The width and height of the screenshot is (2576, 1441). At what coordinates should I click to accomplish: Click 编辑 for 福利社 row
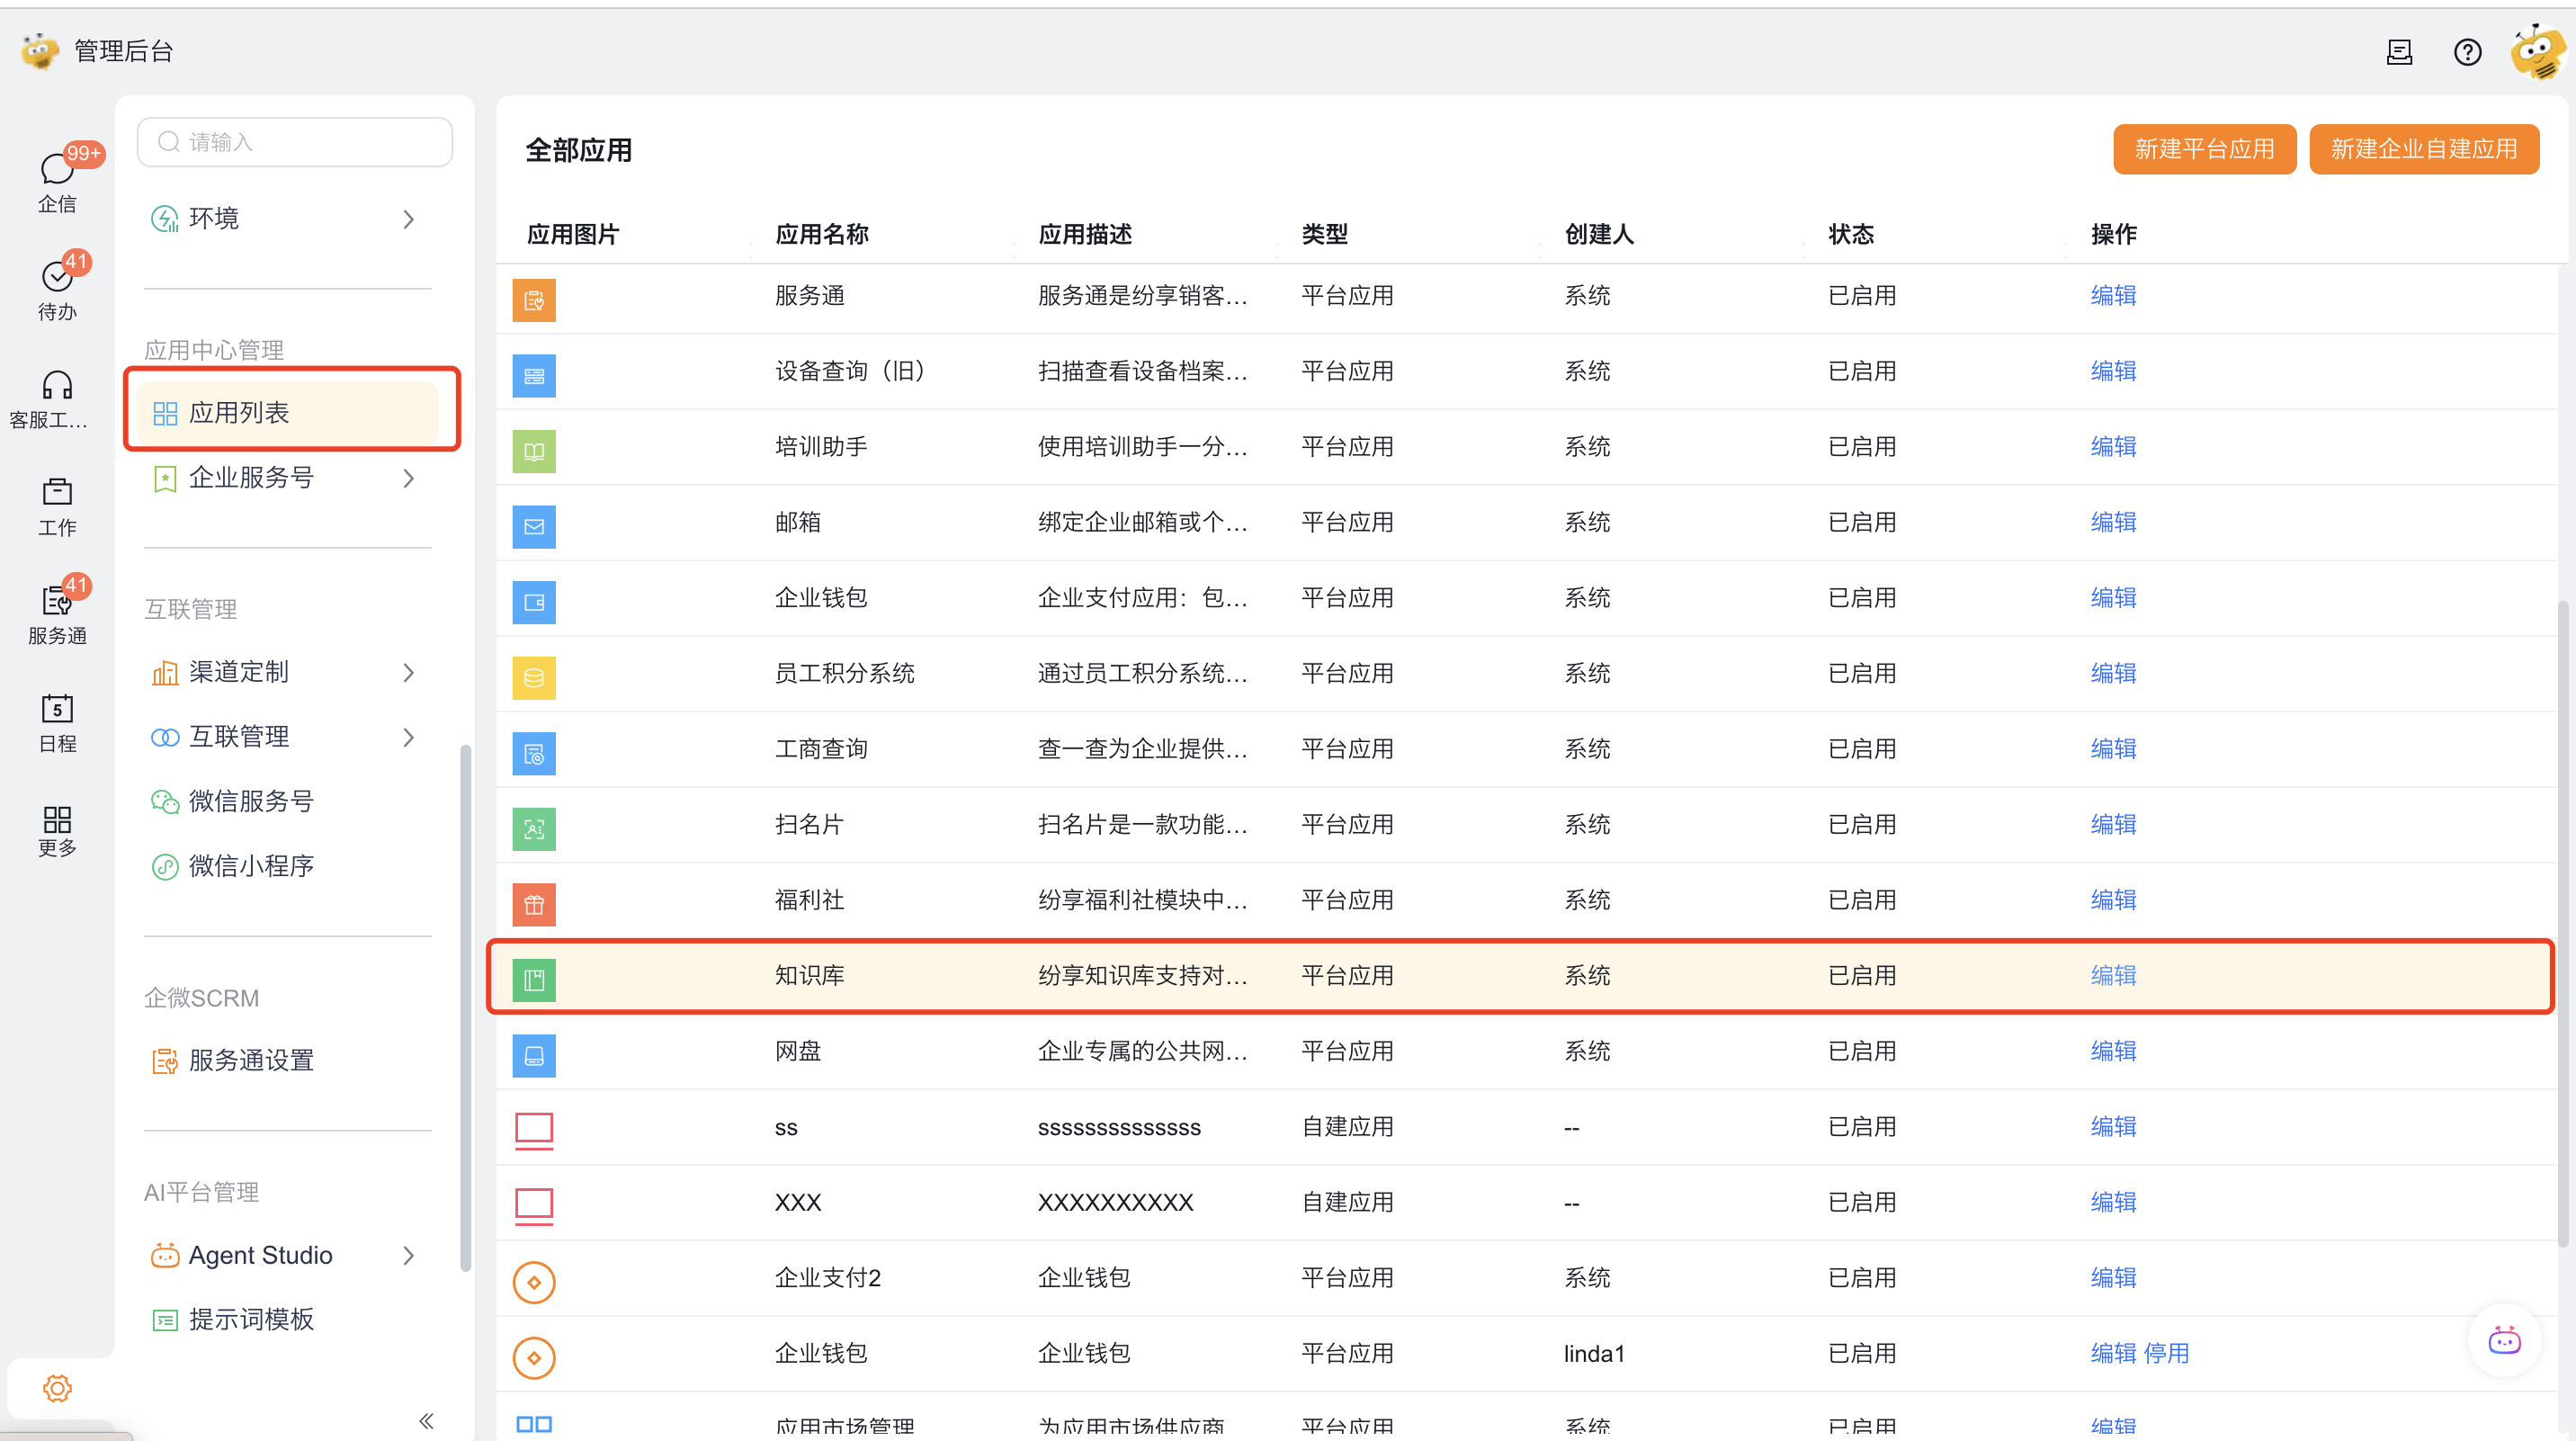(x=2113, y=900)
